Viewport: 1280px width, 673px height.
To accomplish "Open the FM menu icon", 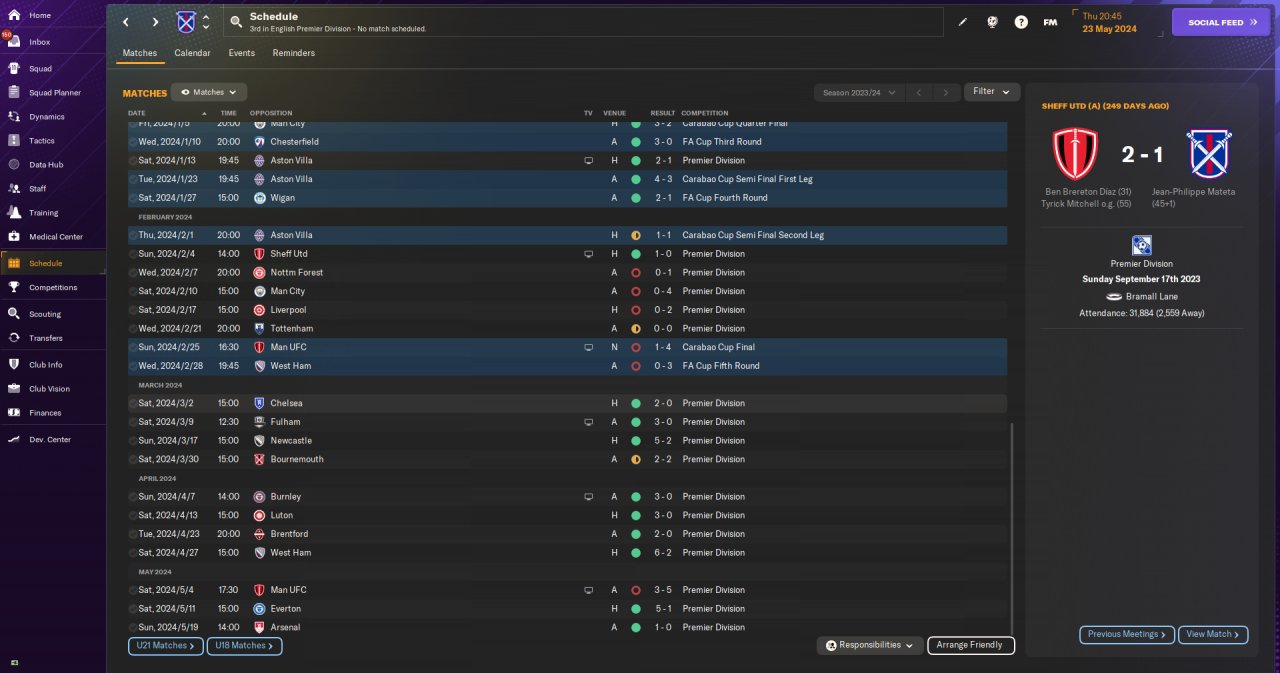I will (x=1050, y=22).
